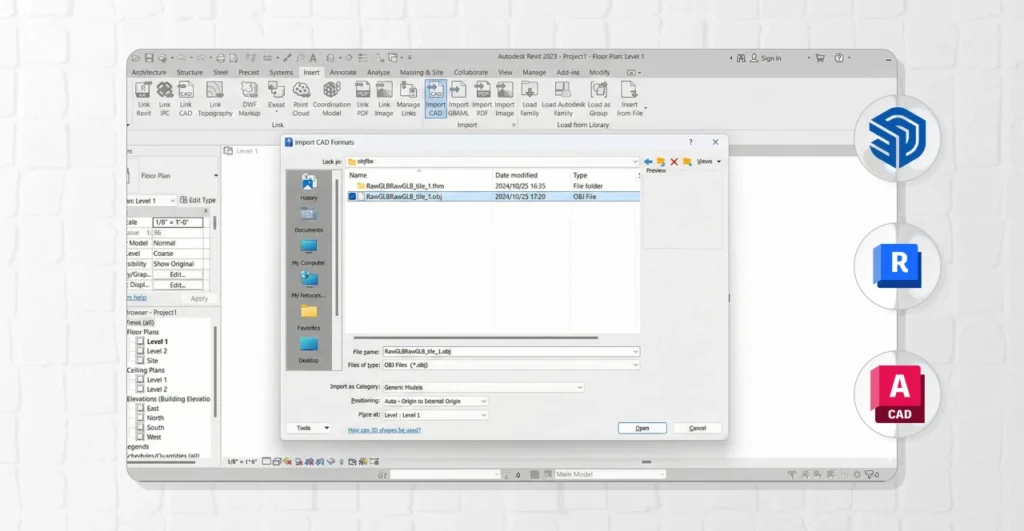Click the blue back arrow in dialog
Image resolution: width=1024 pixels, height=531 pixels.
(x=648, y=161)
